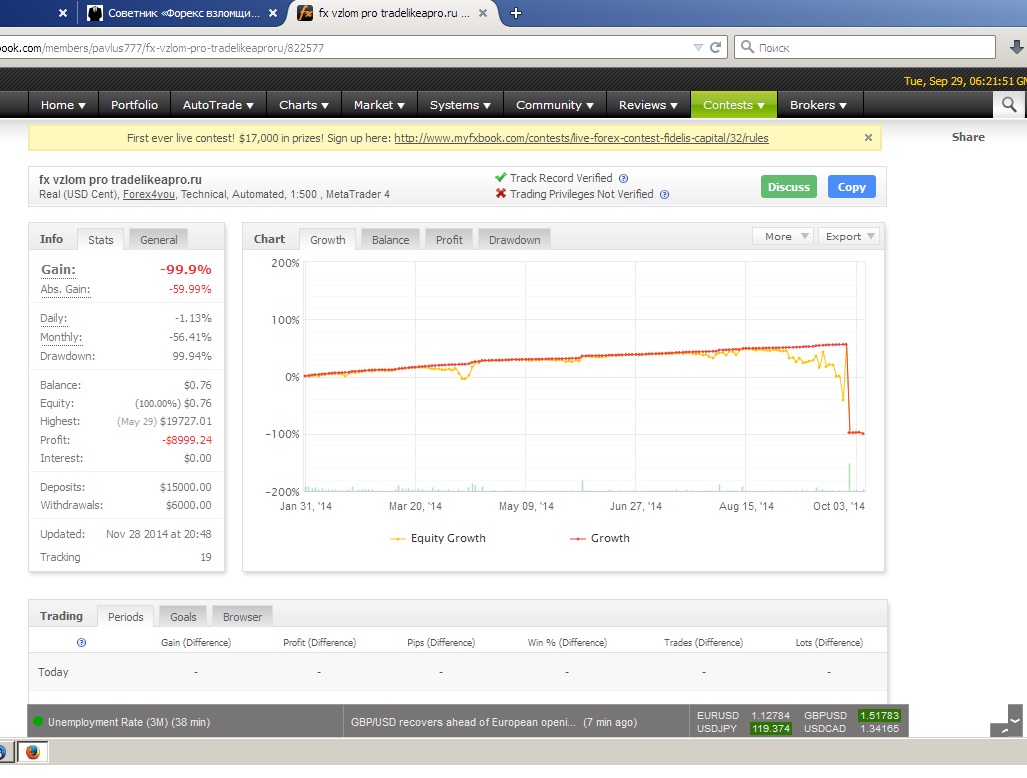Viewport: 1027px width, 778px height.
Task: Click the blue Copy button
Action: pyautogui.click(x=851, y=187)
